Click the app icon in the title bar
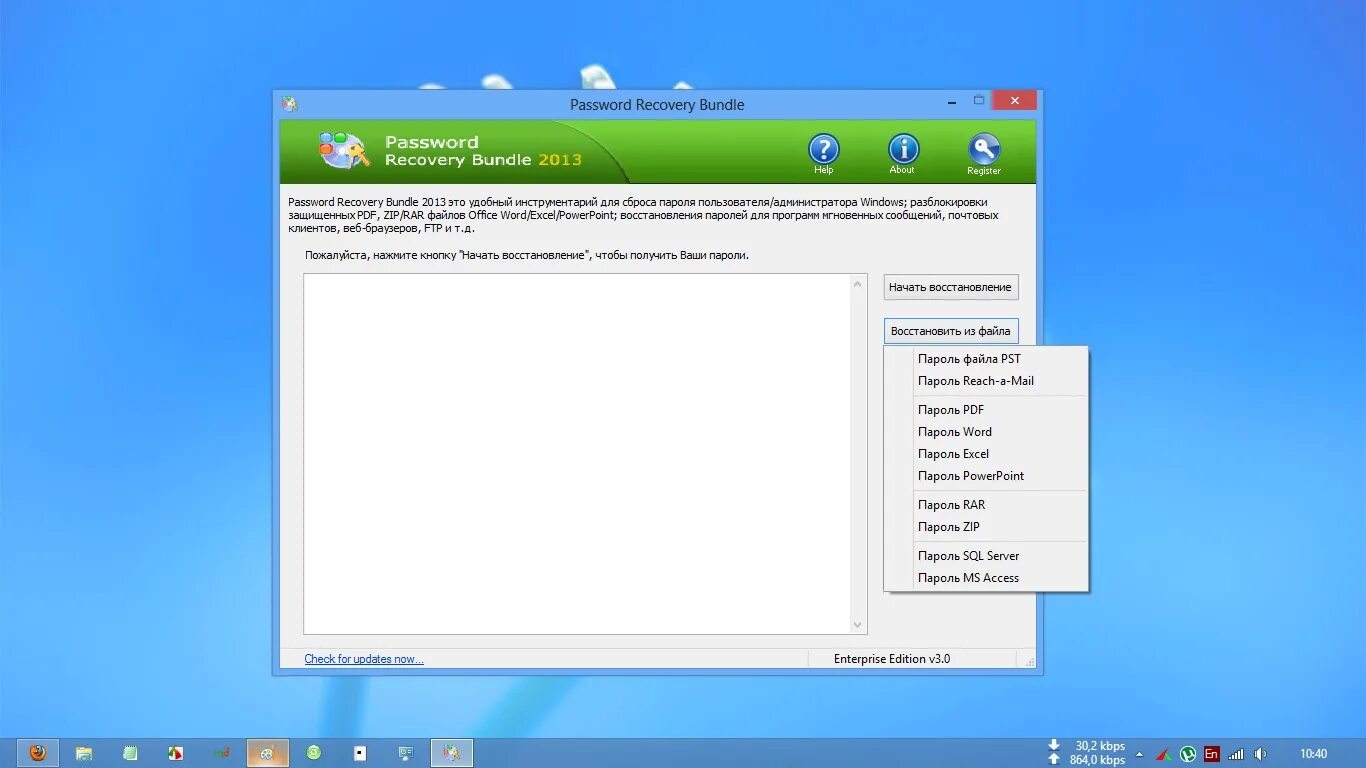Screen dimensions: 1366x768 click(290, 104)
